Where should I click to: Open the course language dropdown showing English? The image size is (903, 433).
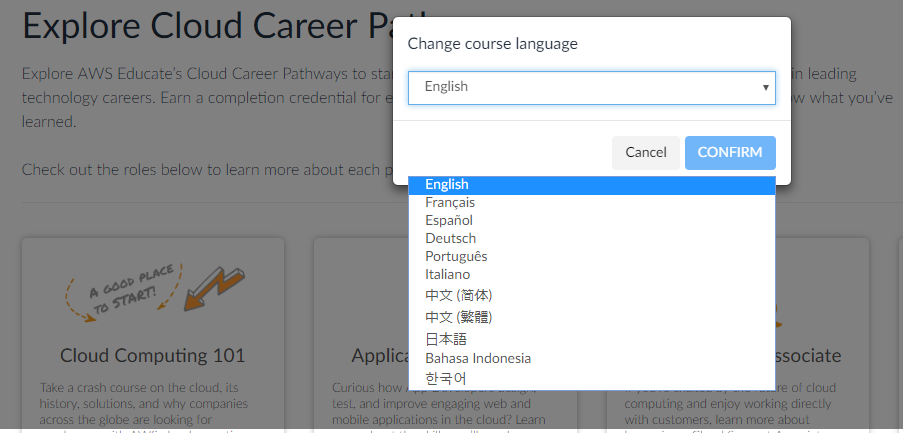pyautogui.click(x=591, y=88)
